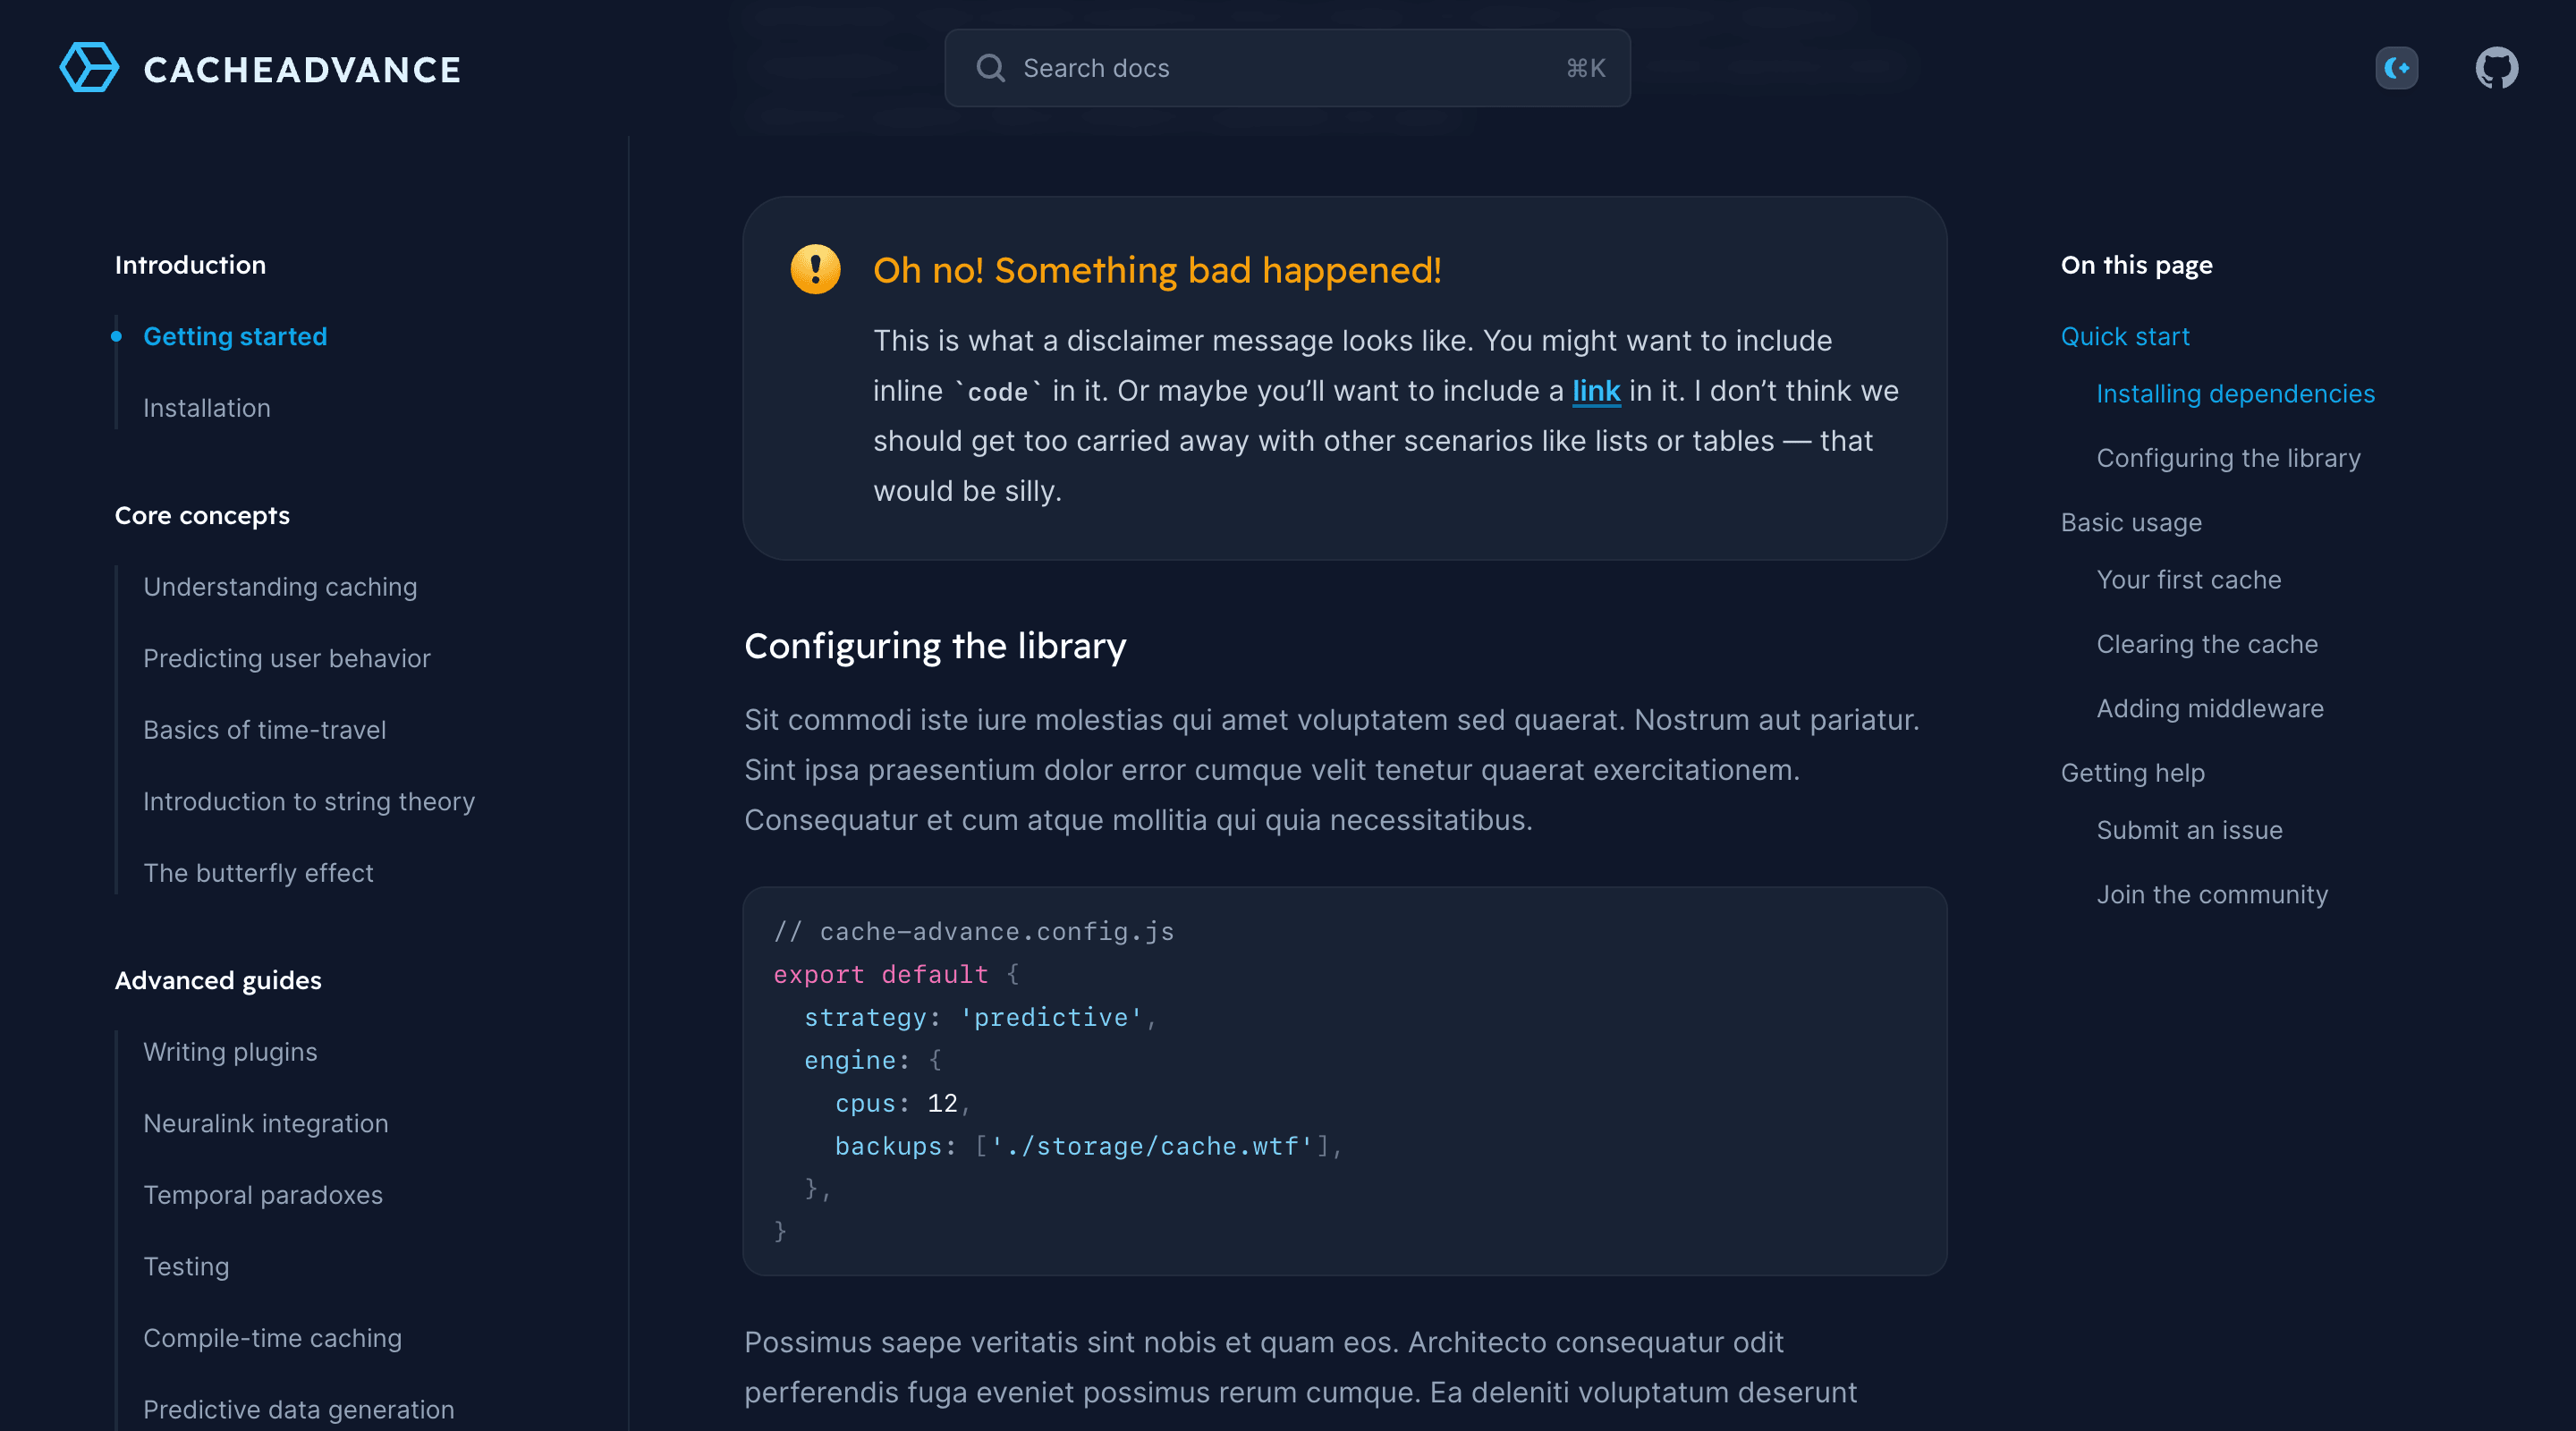
Task: Click the GitHub icon in top right
Action: pyautogui.click(x=2498, y=67)
